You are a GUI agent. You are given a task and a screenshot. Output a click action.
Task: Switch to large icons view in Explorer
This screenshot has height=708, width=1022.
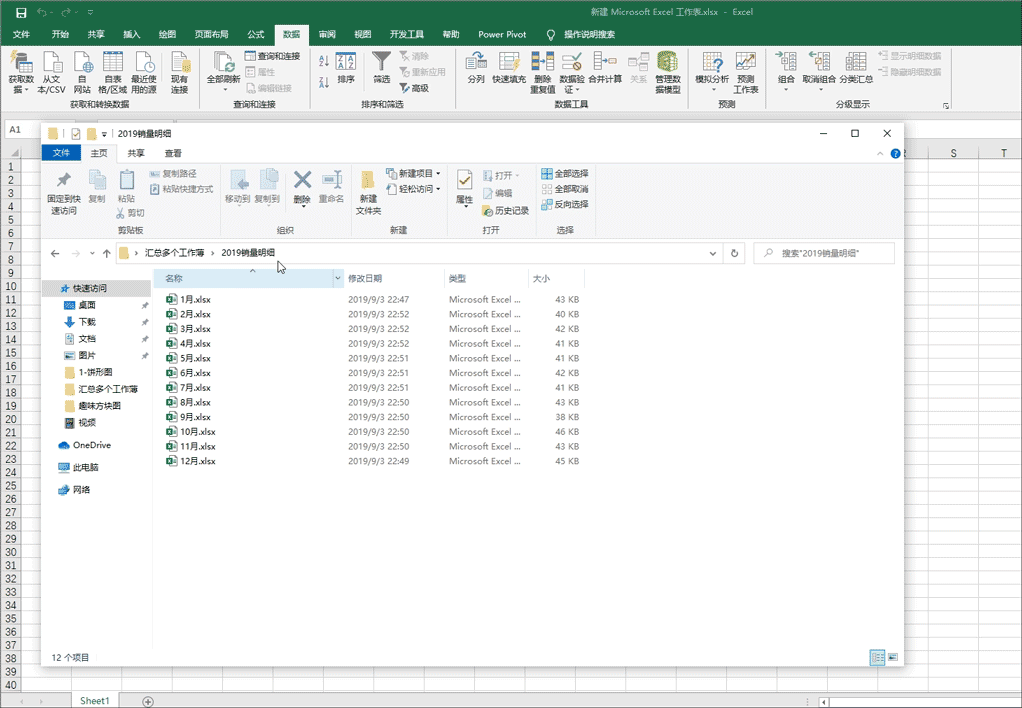(892, 658)
